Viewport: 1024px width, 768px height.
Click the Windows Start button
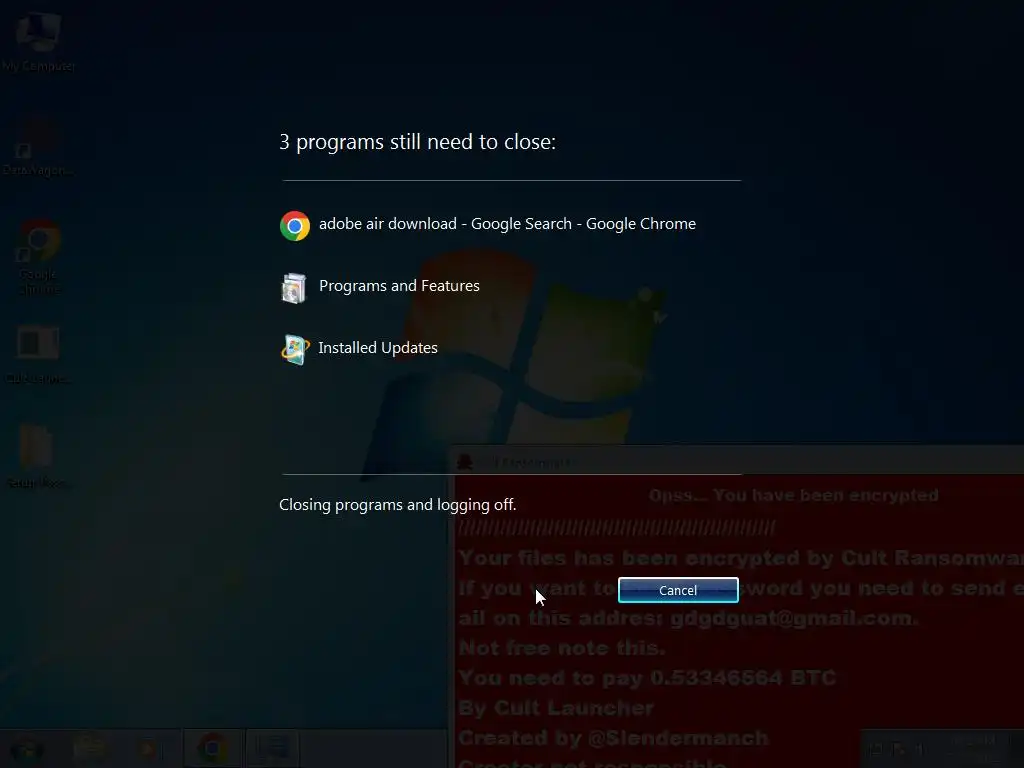(x=27, y=748)
